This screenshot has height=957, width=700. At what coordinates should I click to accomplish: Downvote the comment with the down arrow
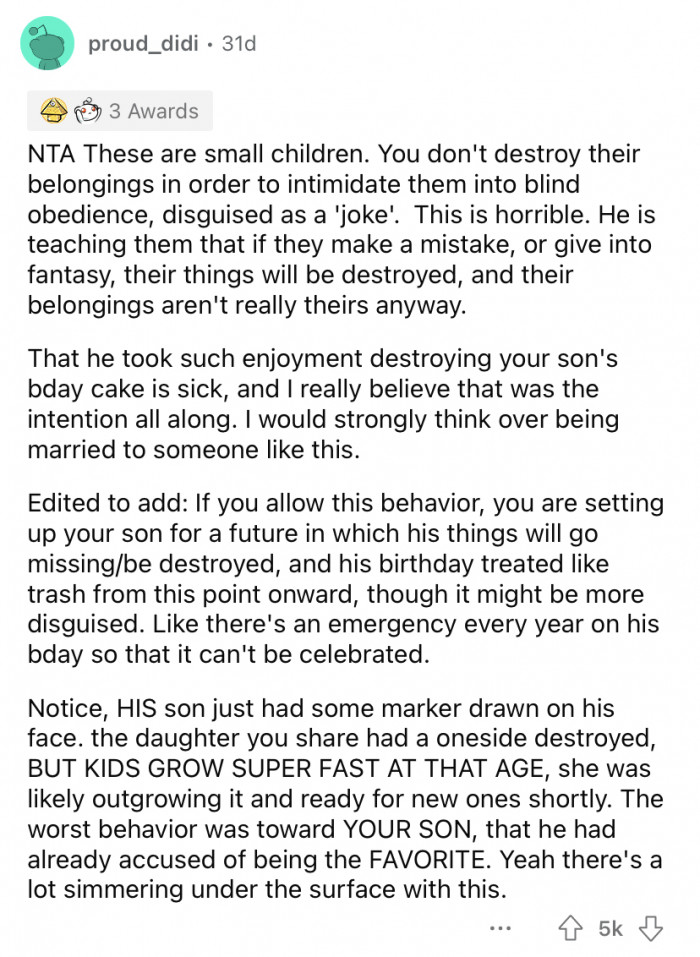pos(649,929)
